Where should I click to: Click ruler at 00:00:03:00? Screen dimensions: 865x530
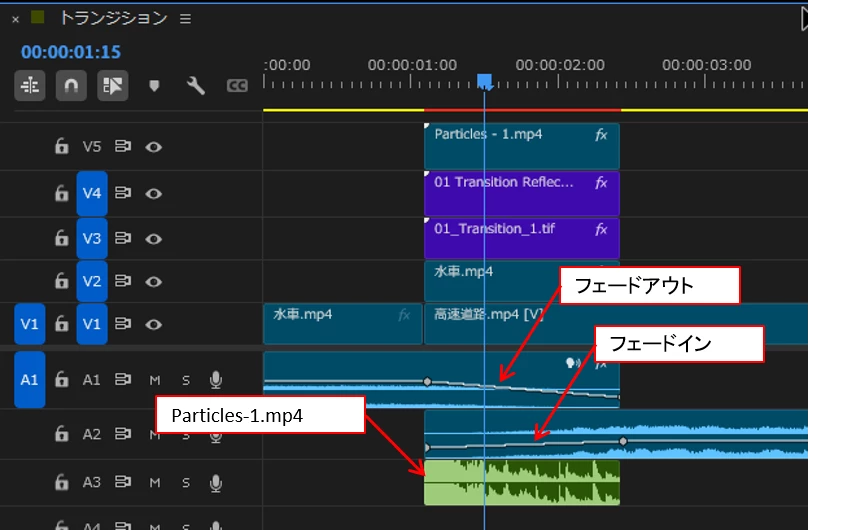tap(706, 65)
